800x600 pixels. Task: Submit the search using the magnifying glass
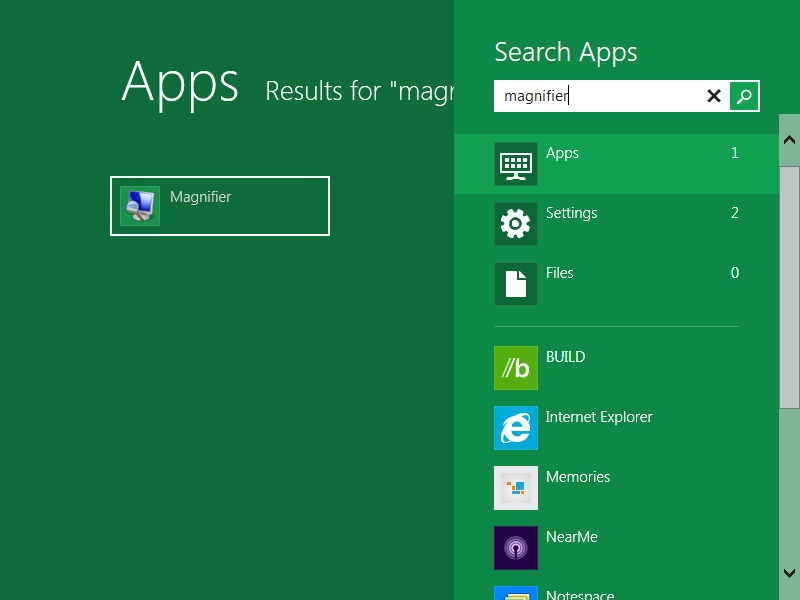pyautogui.click(x=744, y=96)
